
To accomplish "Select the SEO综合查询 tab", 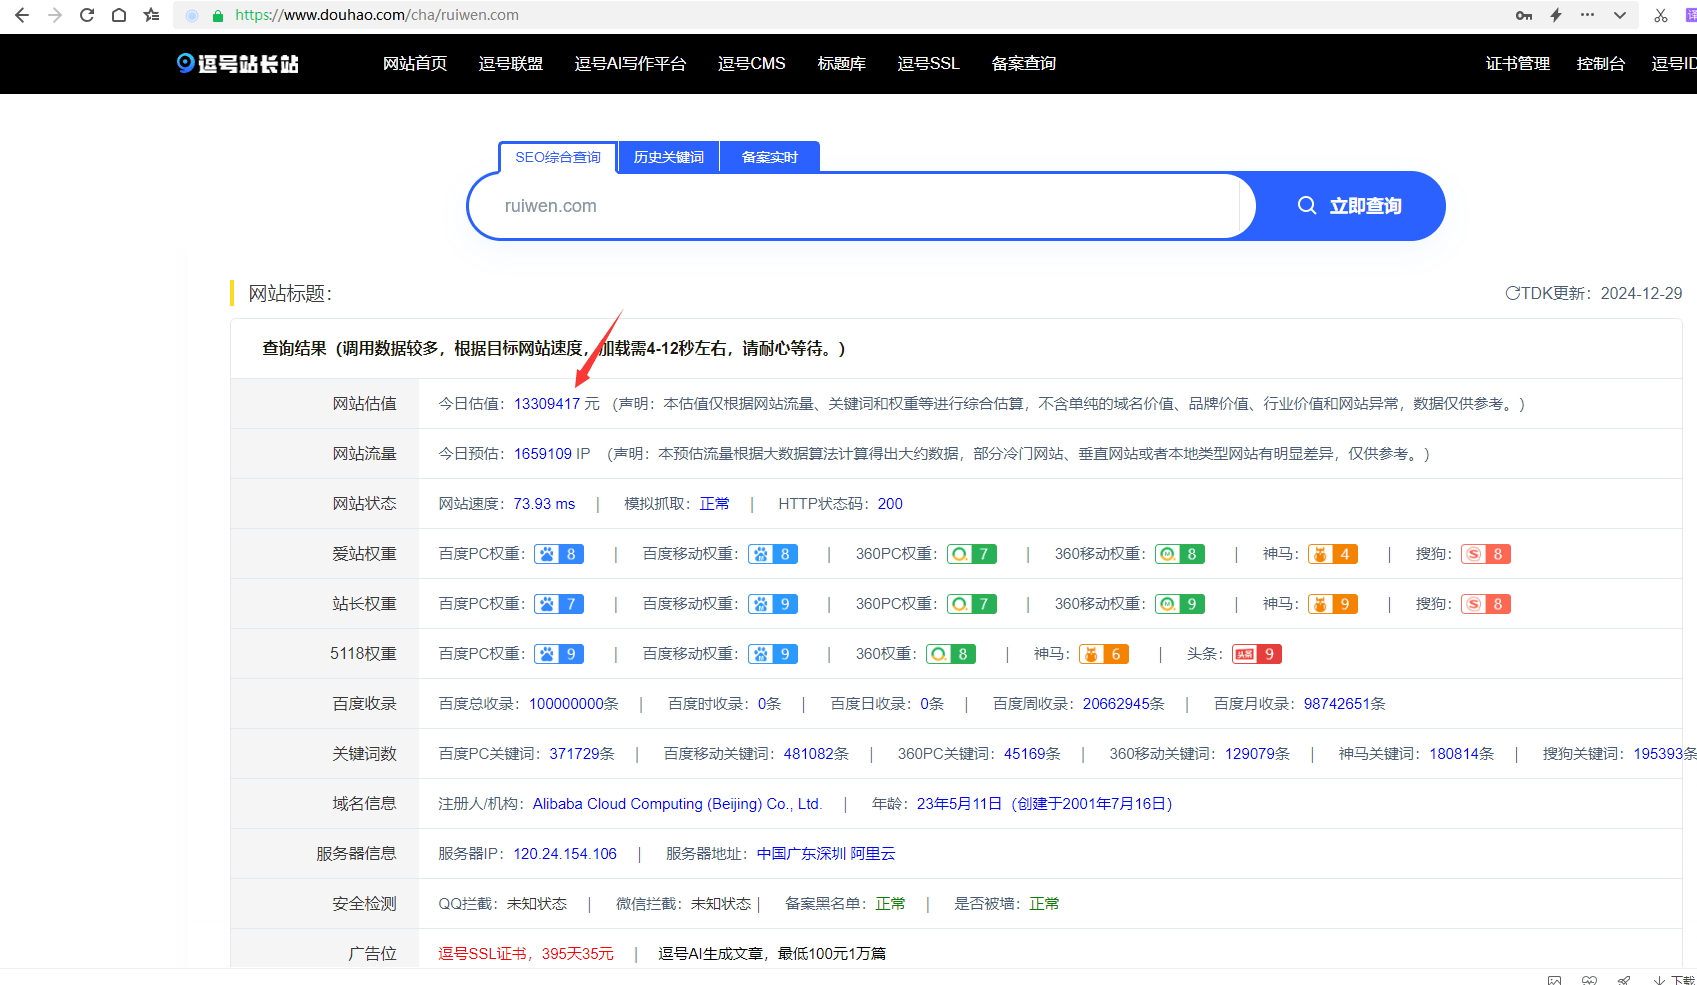I will pos(558,157).
